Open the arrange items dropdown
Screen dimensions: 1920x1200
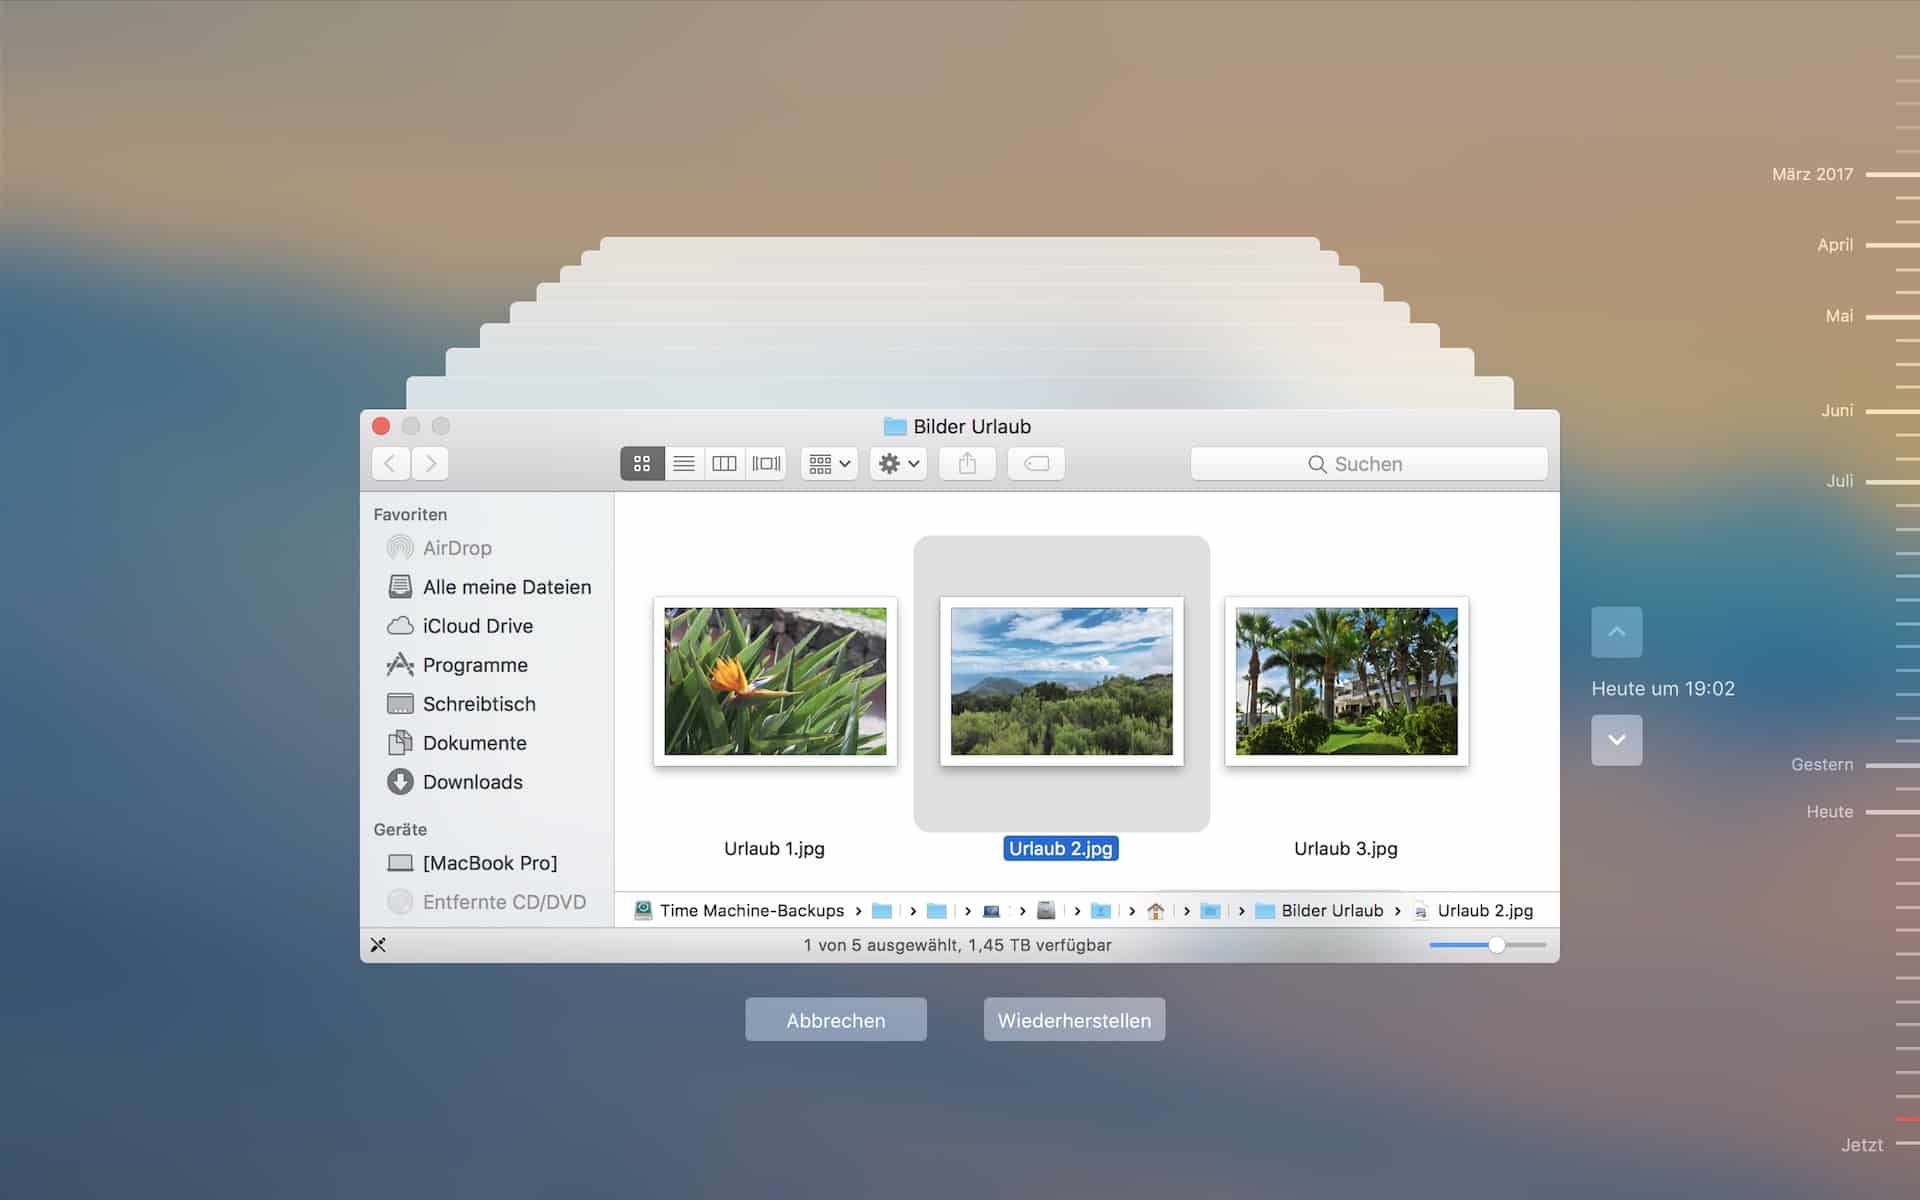click(829, 464)
